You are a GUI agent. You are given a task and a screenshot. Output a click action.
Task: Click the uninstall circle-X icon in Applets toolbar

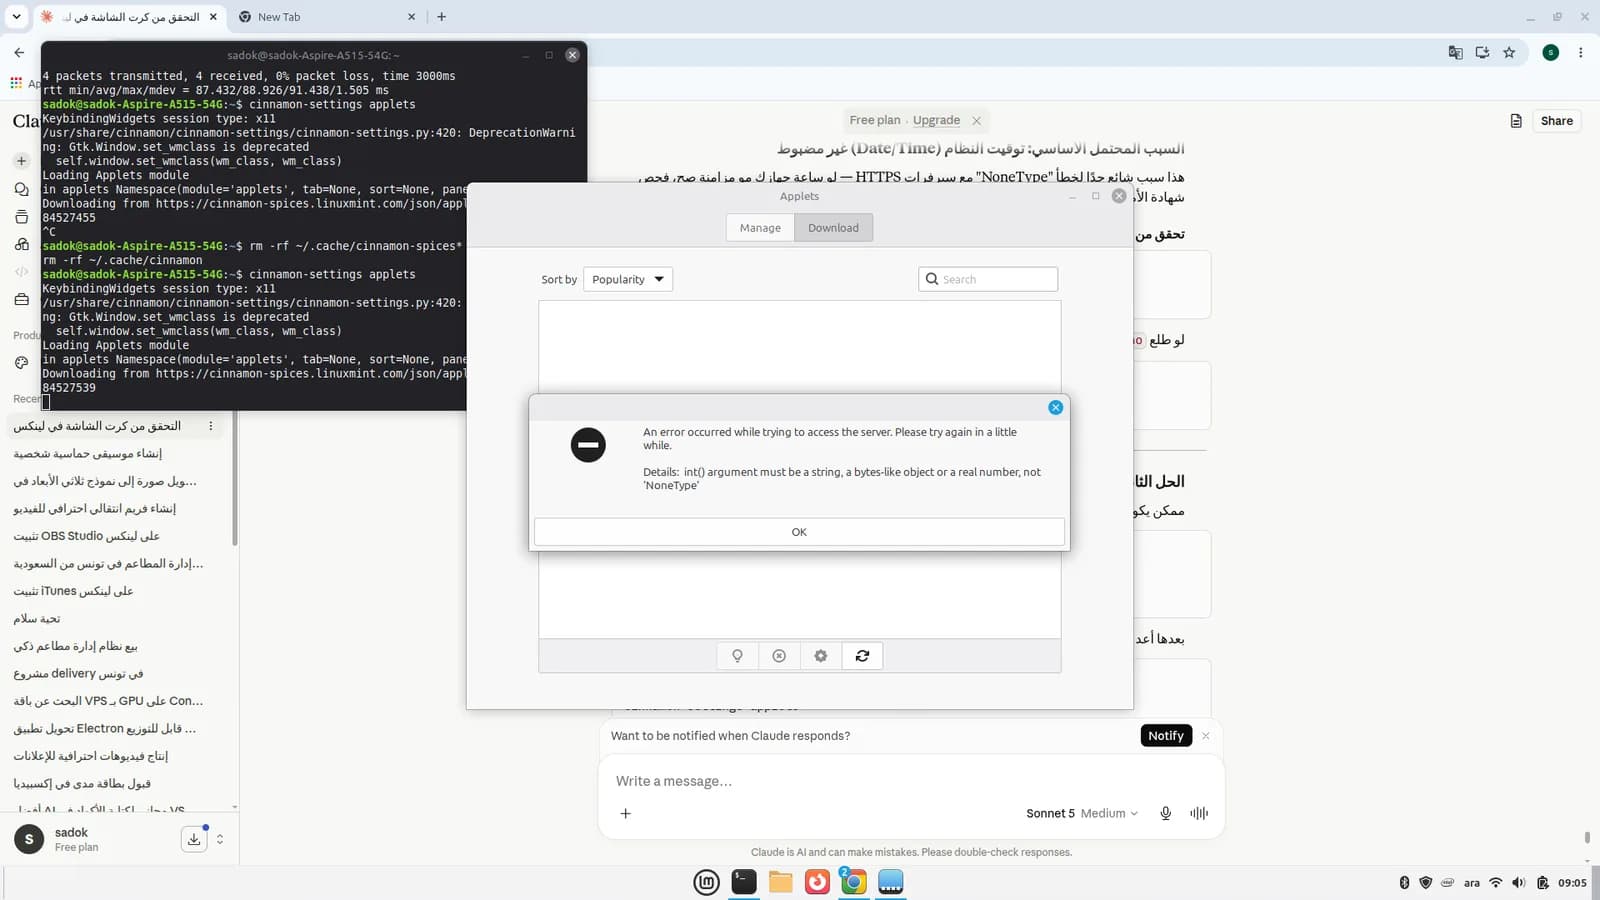[x=779, y=656]
